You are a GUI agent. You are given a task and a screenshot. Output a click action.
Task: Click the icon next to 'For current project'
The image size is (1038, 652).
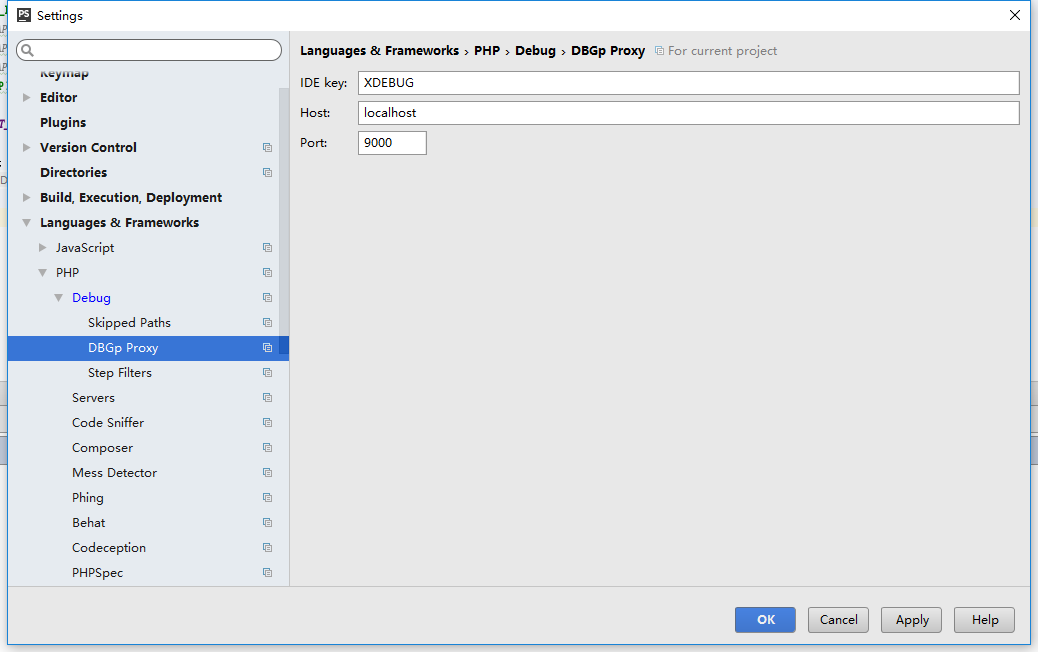(x=659, y=51)
